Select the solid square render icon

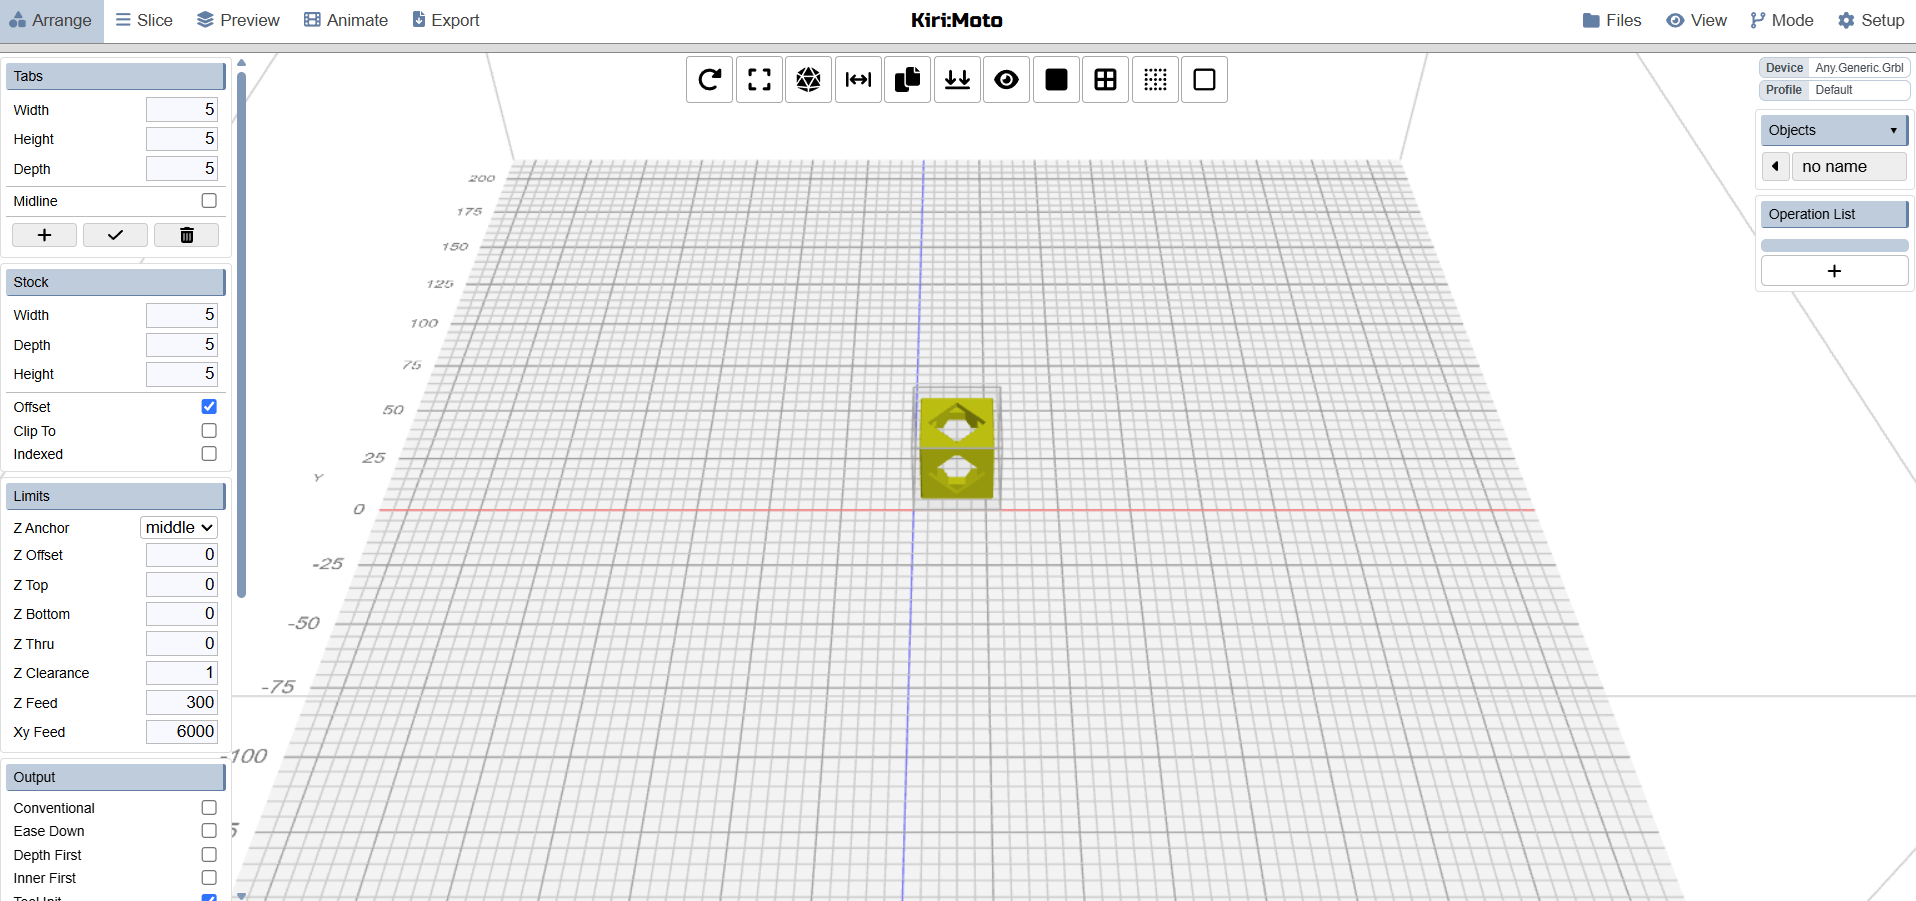(1056, 80)
